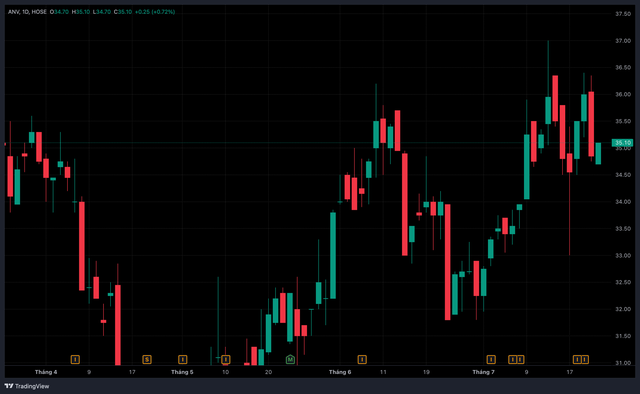Click the green M event marker

pyautogui.click(x=290, y=359)
